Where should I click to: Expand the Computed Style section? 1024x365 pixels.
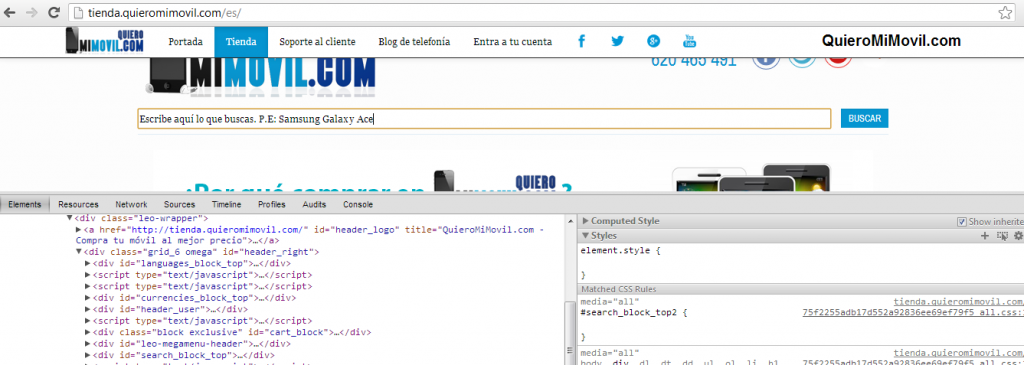[x=586, y=221]
